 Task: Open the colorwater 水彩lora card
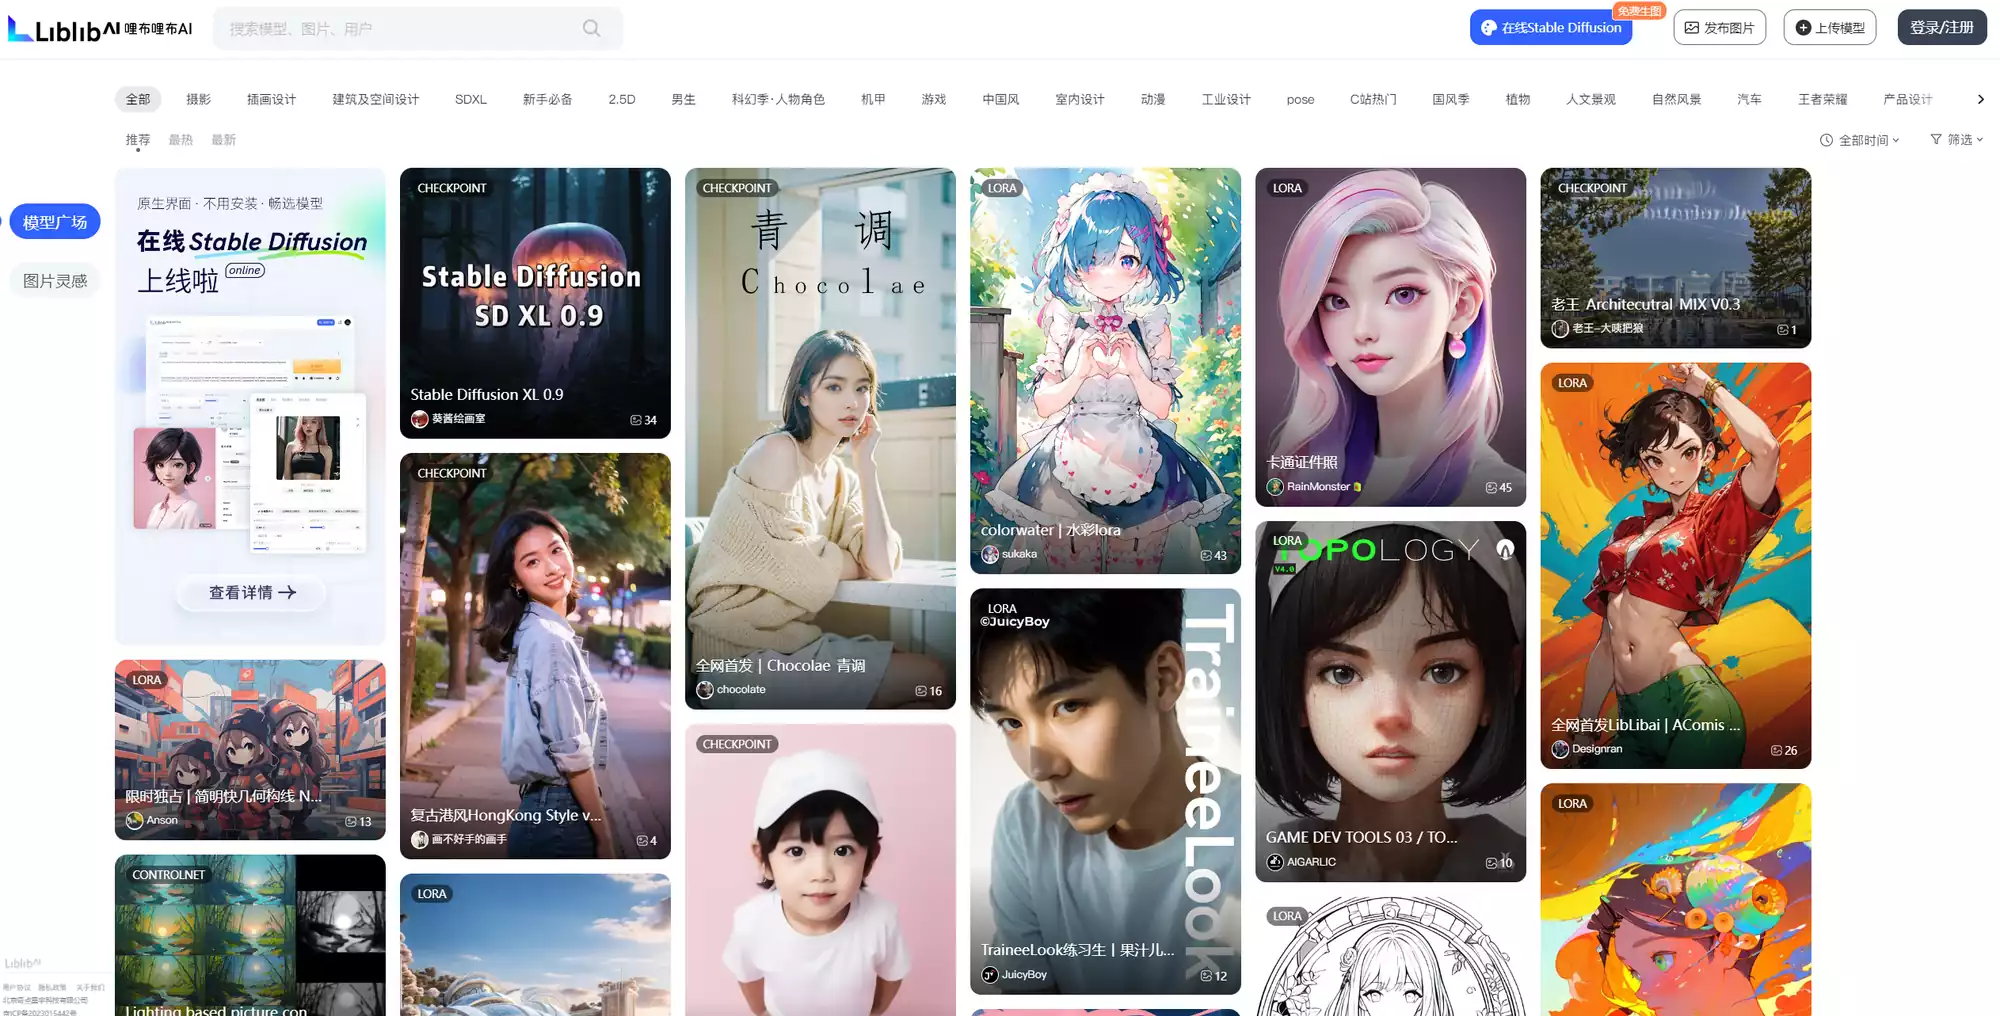pos(1105,370)
